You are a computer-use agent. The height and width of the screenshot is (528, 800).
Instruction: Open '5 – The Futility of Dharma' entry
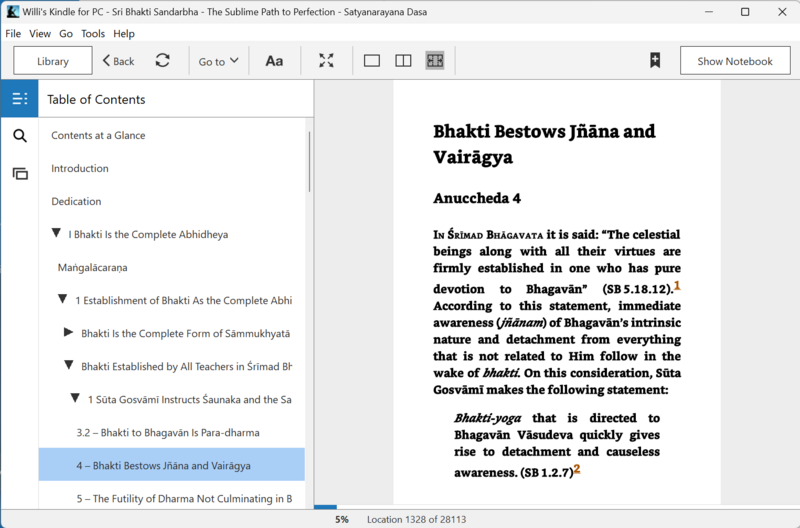[x=184, y=498]
